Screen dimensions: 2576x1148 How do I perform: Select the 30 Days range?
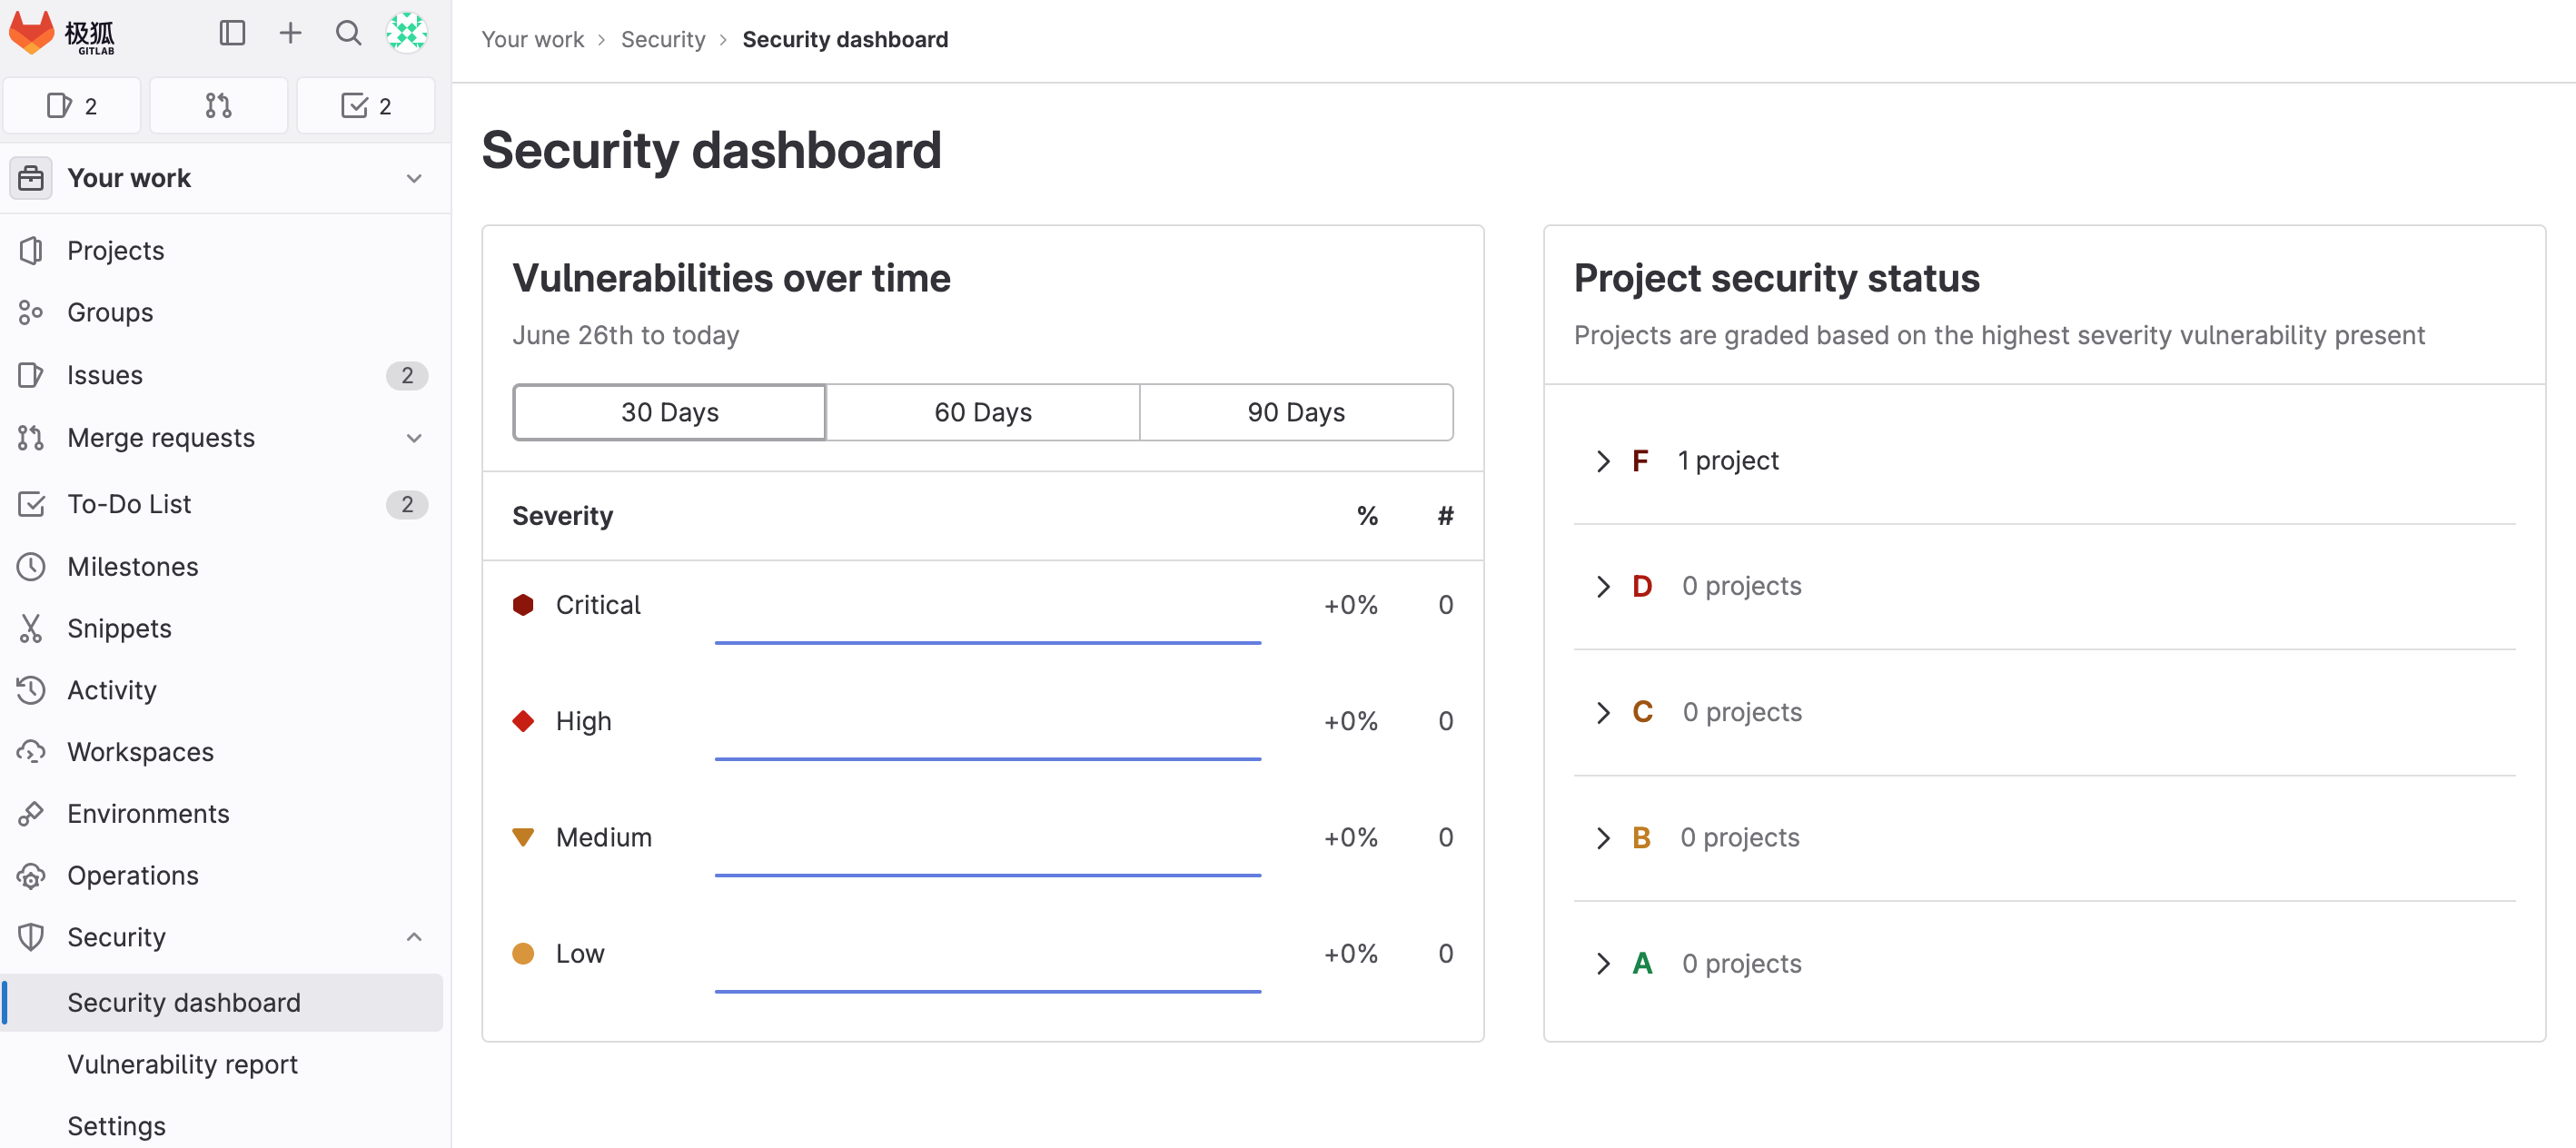(x=669, y=412)
